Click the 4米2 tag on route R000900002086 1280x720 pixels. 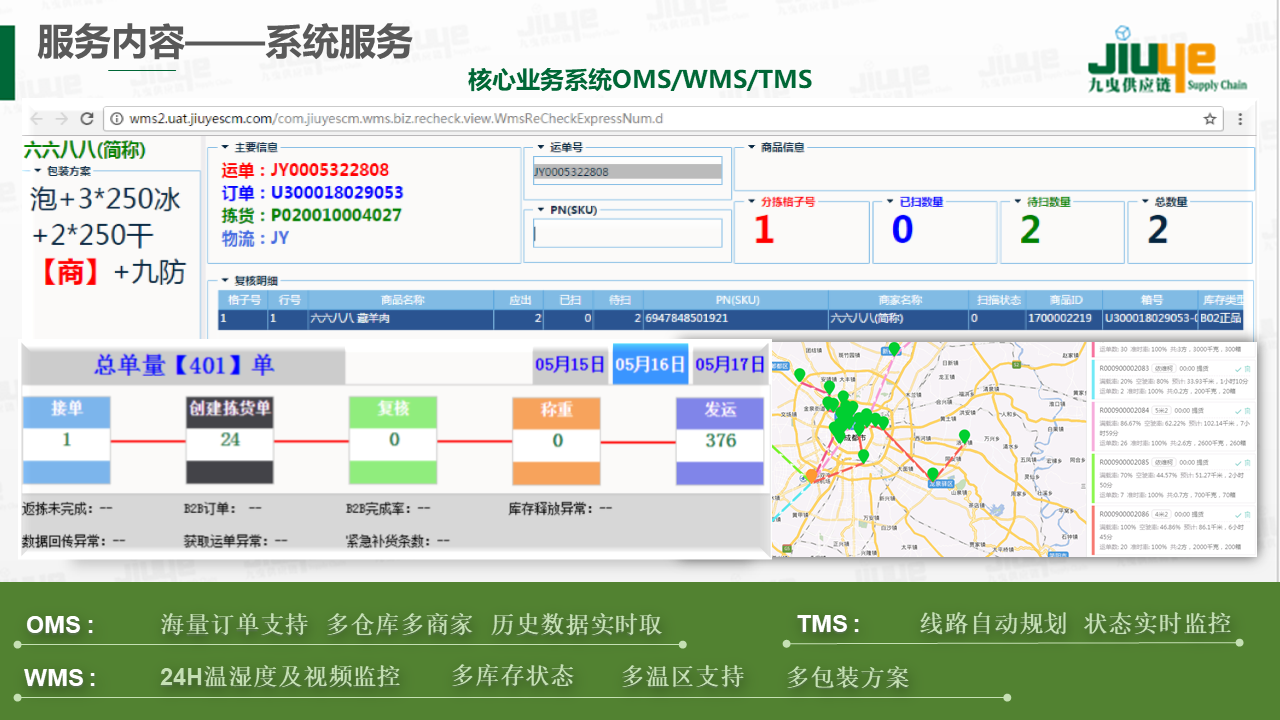click(x=1161, y=513)
